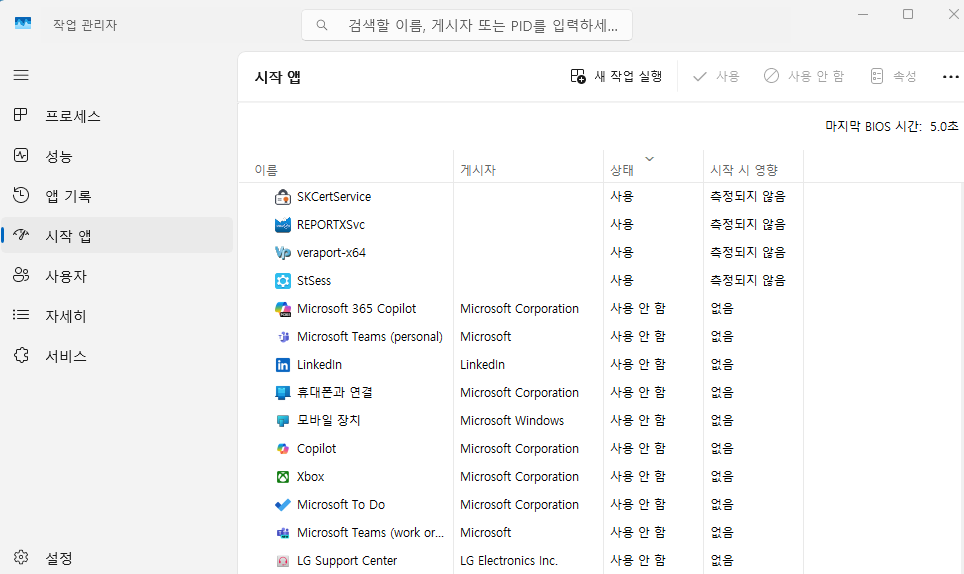Screen dimensions: 964x574
Task: Click the veraport-x64 app icon
Action: [x=283, y=253]
